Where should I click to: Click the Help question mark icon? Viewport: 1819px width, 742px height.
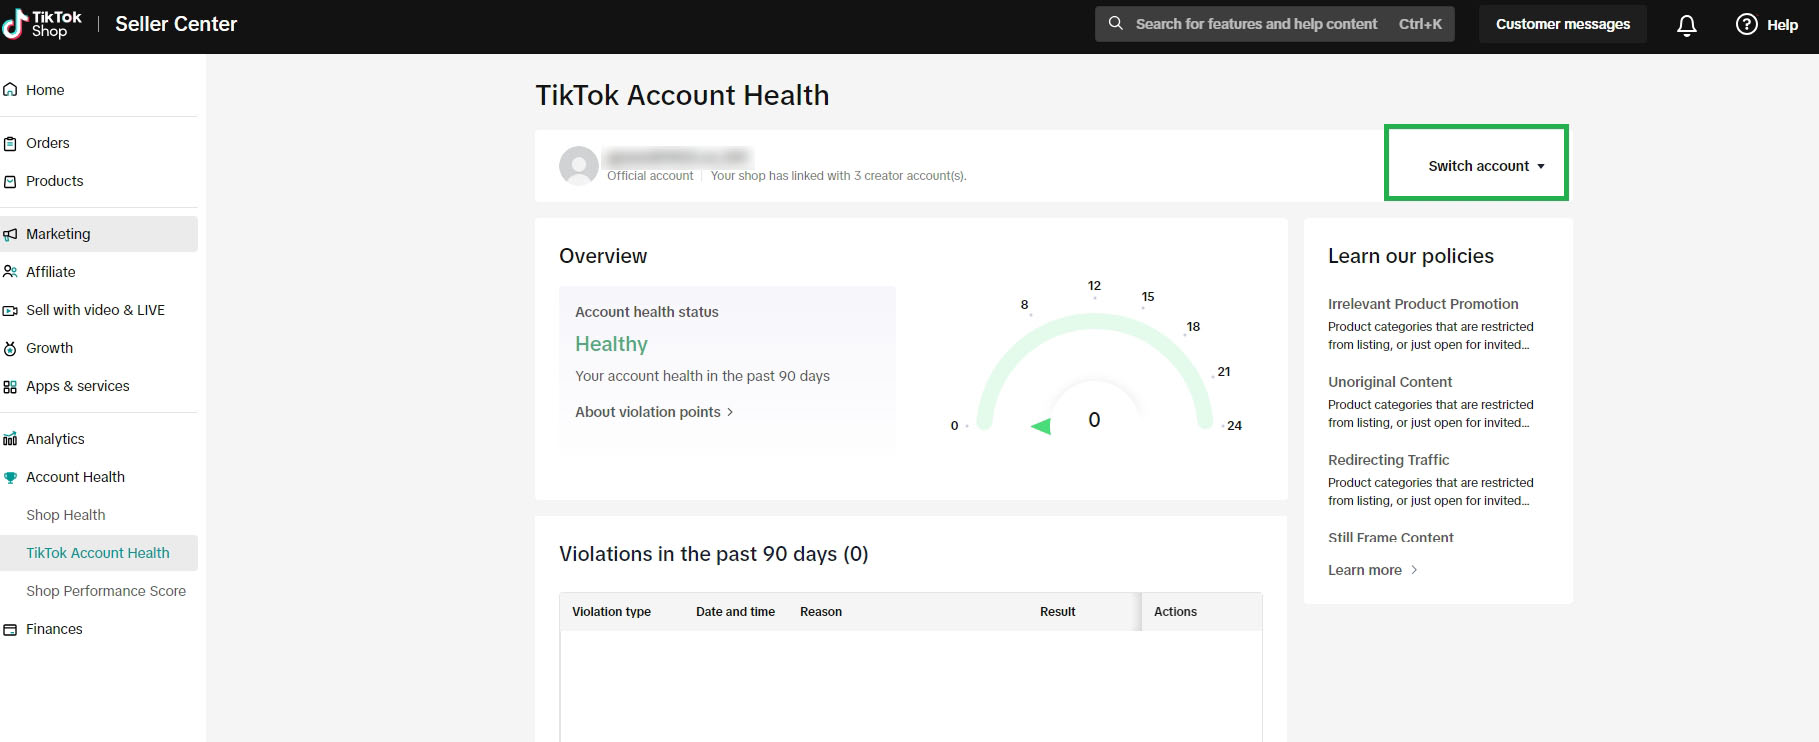pyautogui.click(x=1746, y=25)
